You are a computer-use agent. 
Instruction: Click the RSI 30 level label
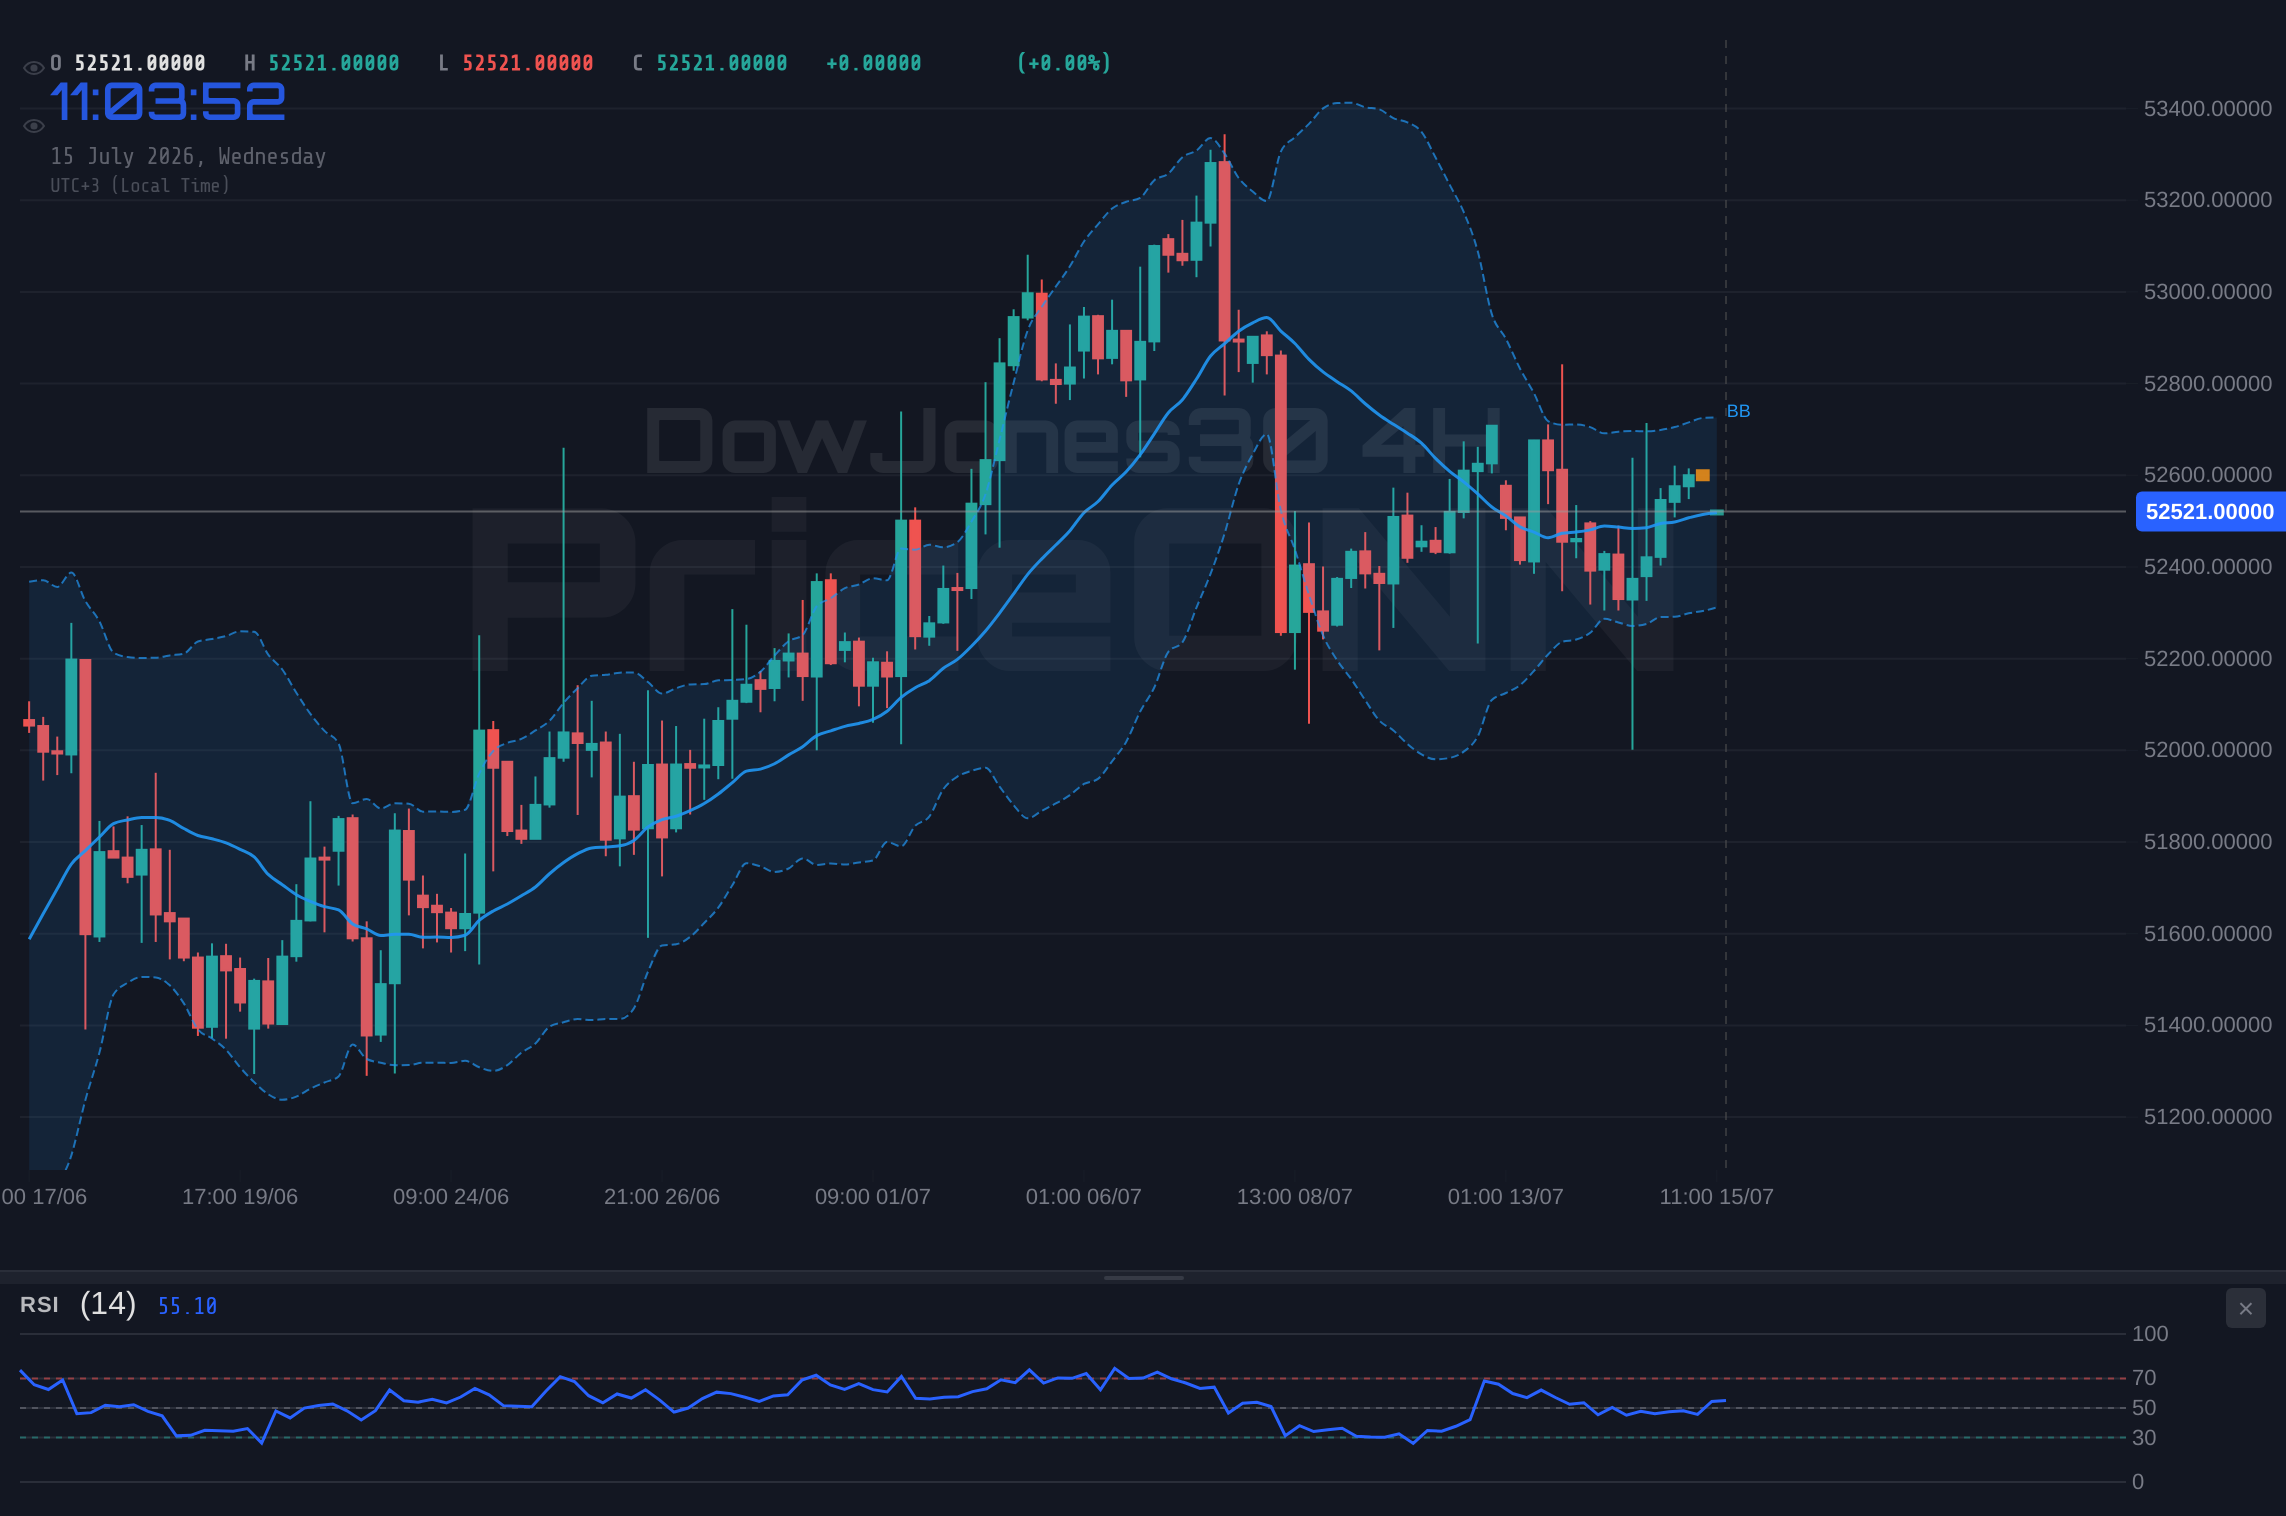(x=2144, y=1438)
